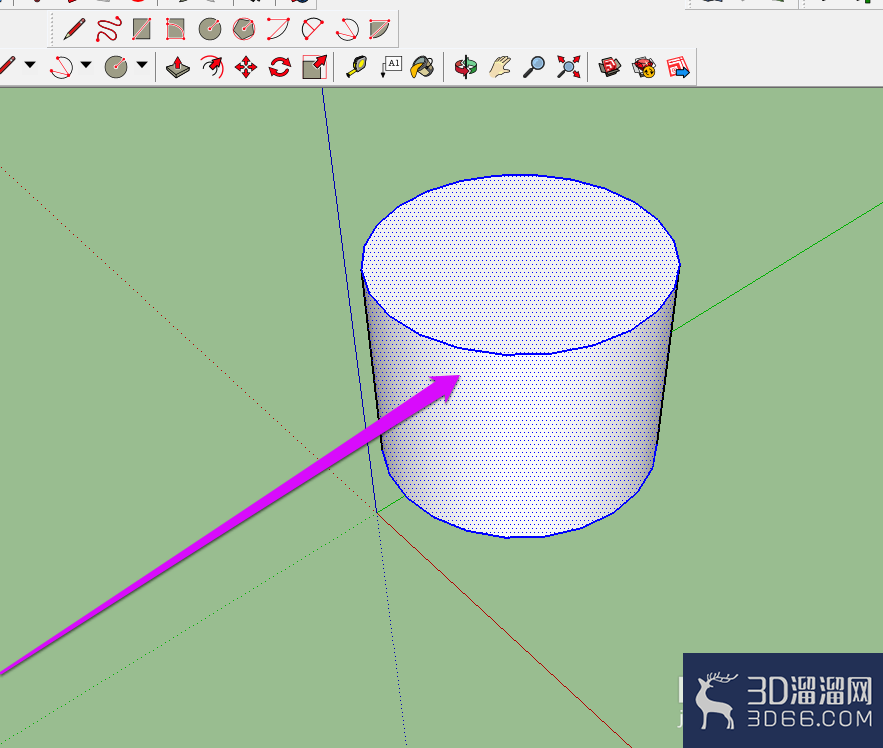The height and width of the screenshot is (748, 883).
Task: Select the Line pencil tool
Action: tap(74, 29)
